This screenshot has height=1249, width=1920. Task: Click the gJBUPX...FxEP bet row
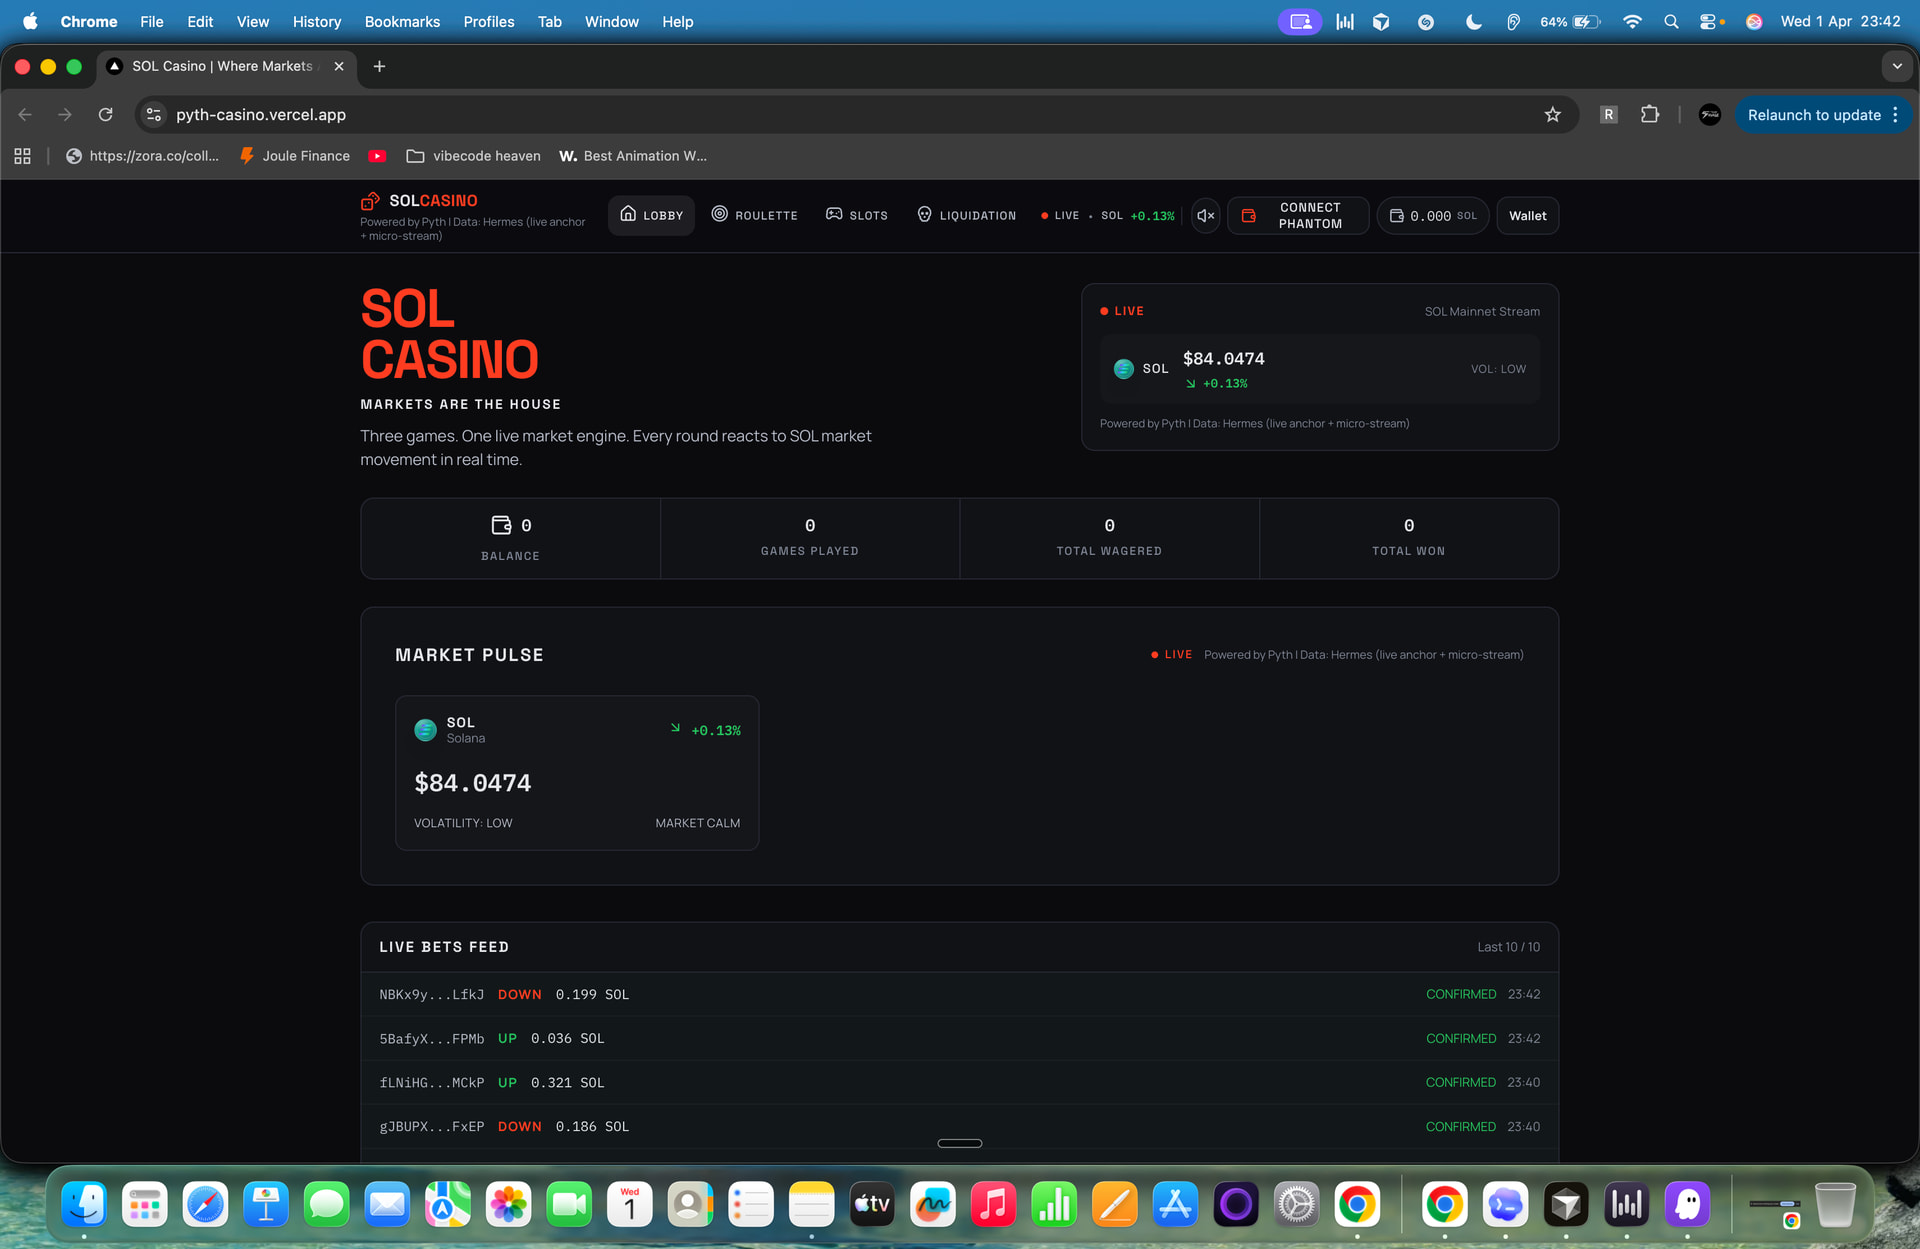click(x=959, y=1126)
